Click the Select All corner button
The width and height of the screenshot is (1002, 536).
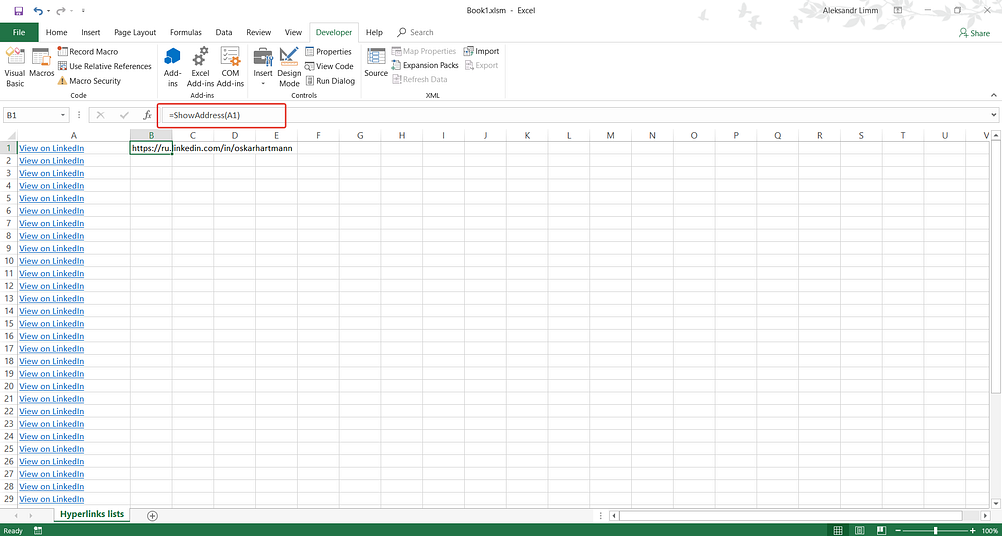pos(8,135)
